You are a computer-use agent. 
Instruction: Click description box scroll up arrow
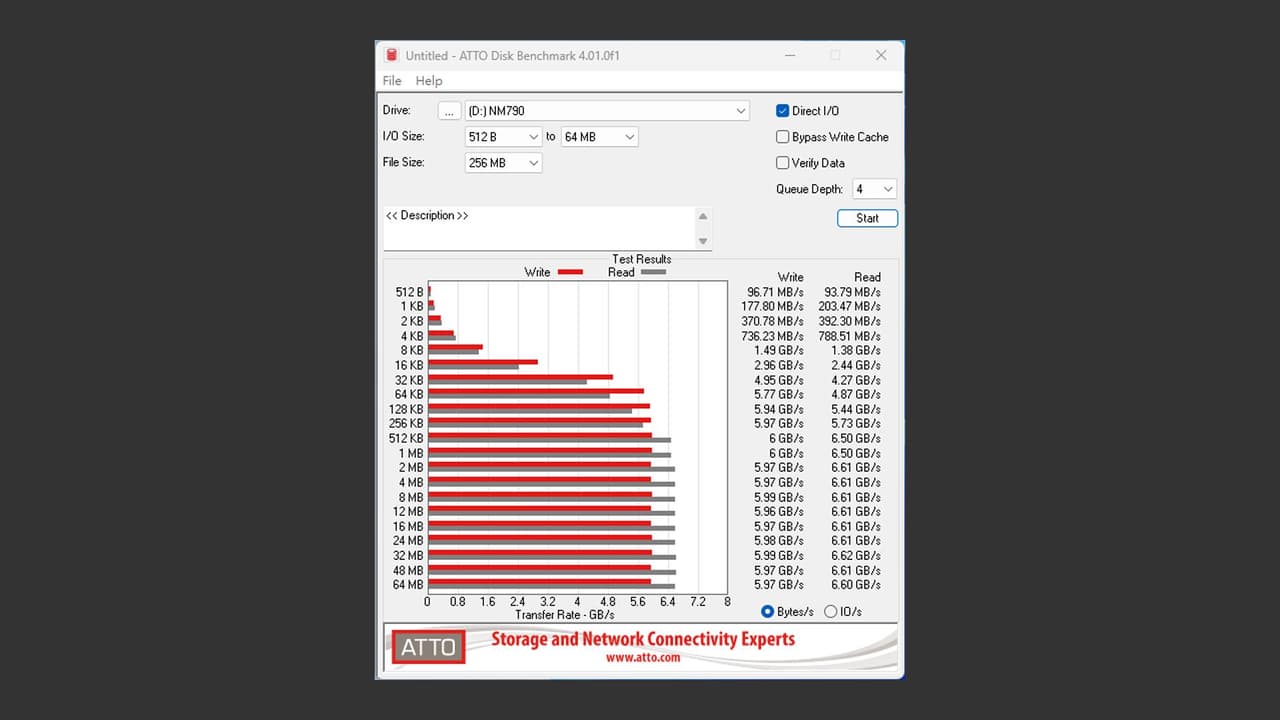(x=703, y=216)
